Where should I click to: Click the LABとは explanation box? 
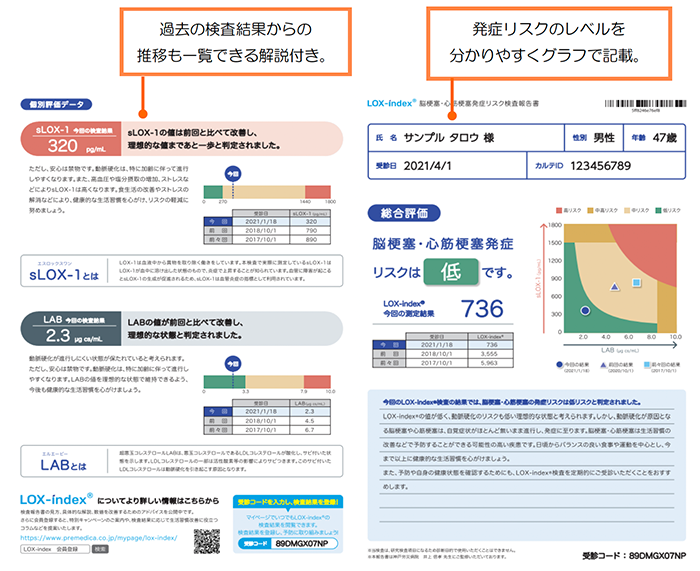182,461
